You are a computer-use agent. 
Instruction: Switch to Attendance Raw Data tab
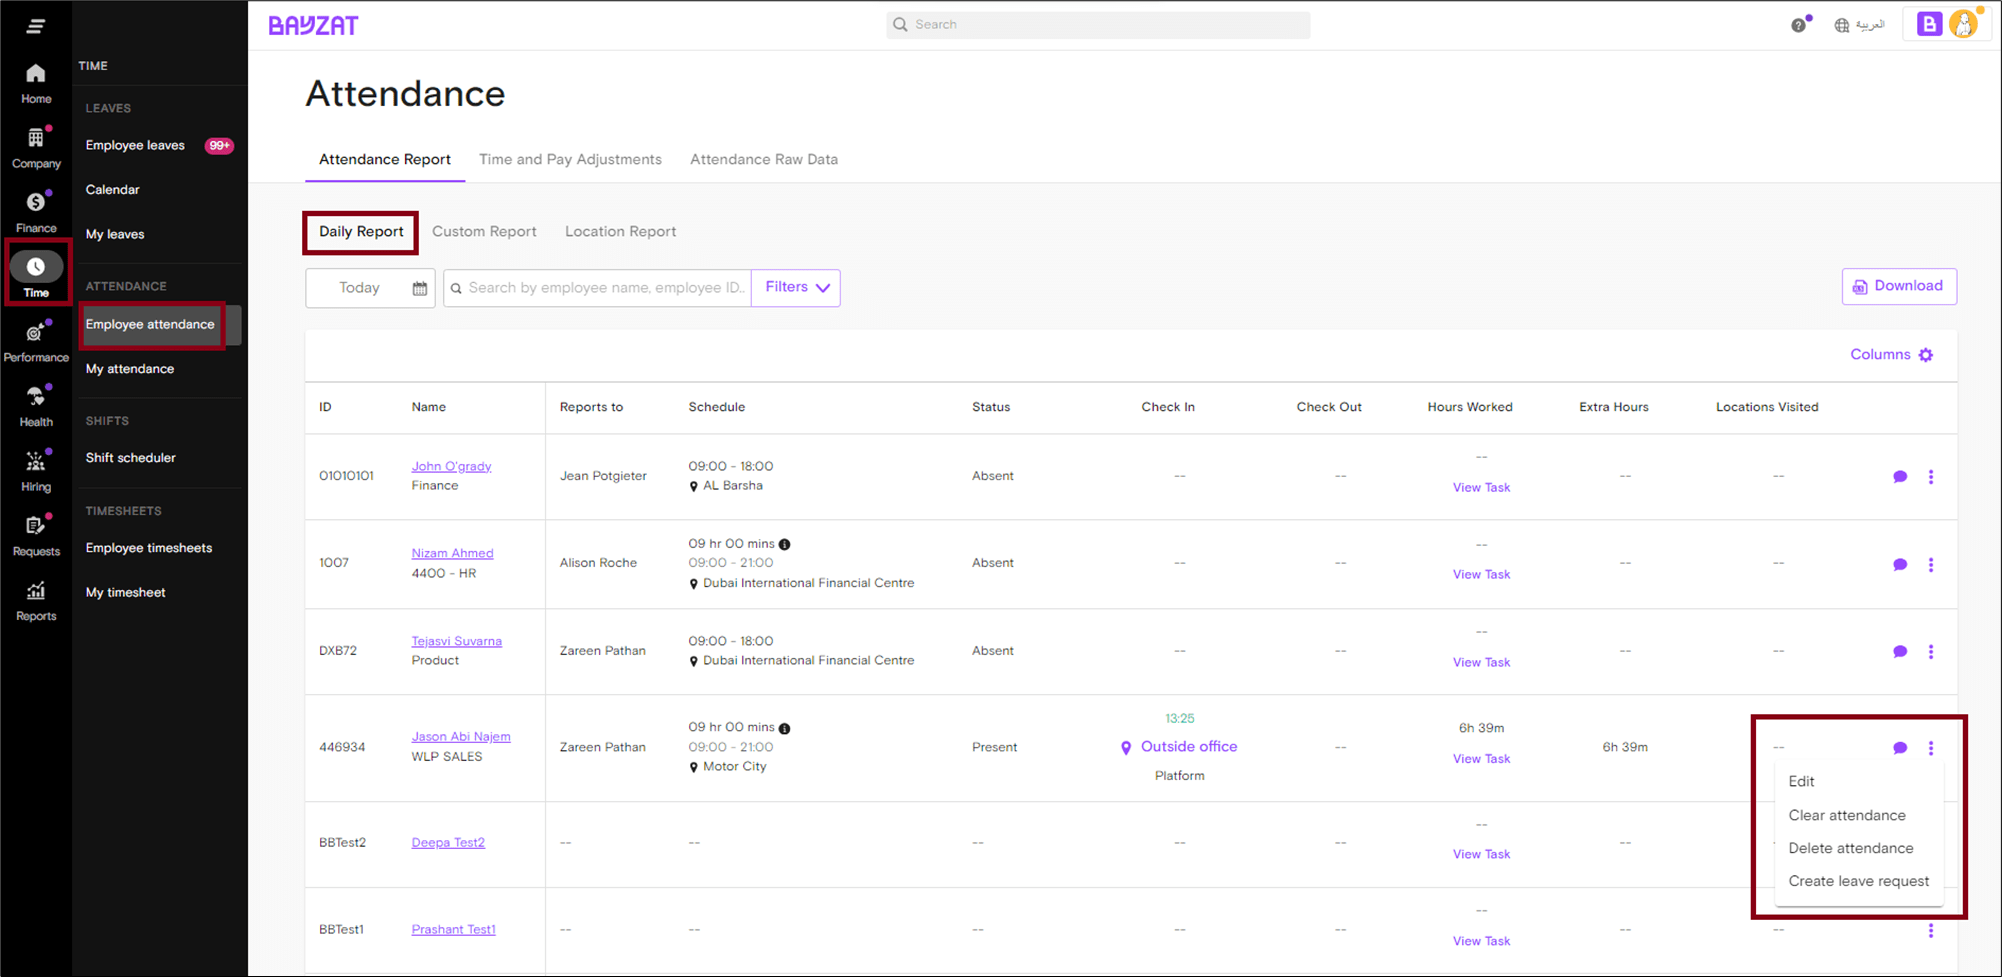click(764, 160)
